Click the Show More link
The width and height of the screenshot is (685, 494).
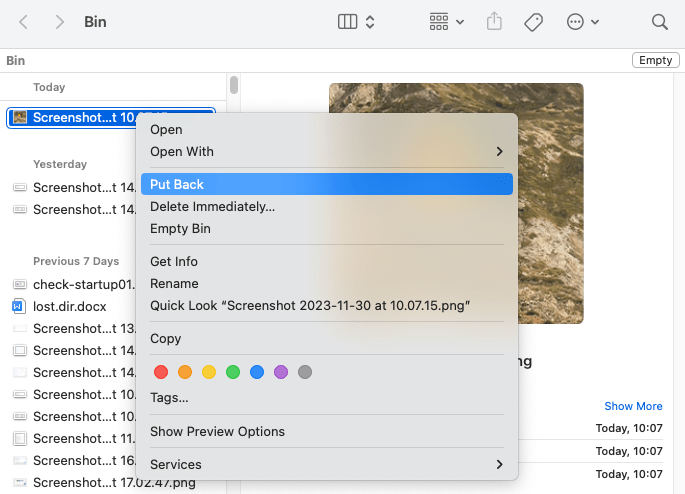(633, 406)
